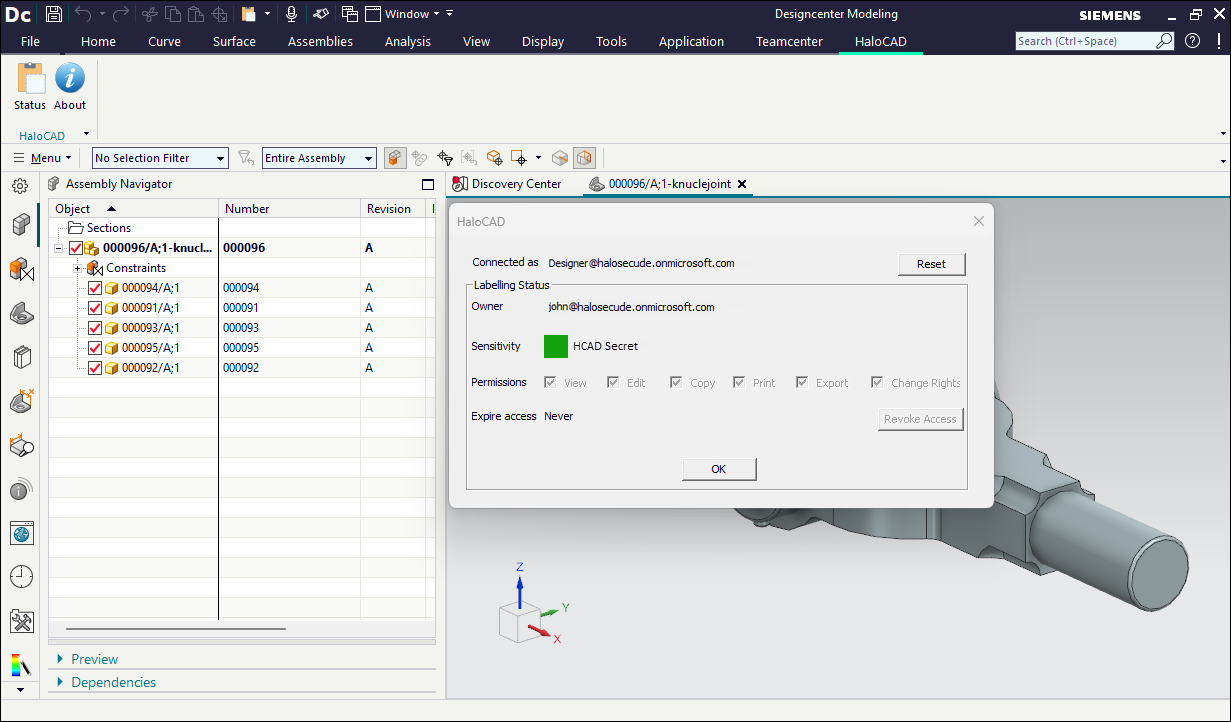Click the switch window icon in title bar
Viewport: 1231px width, 722px height.
349,14
